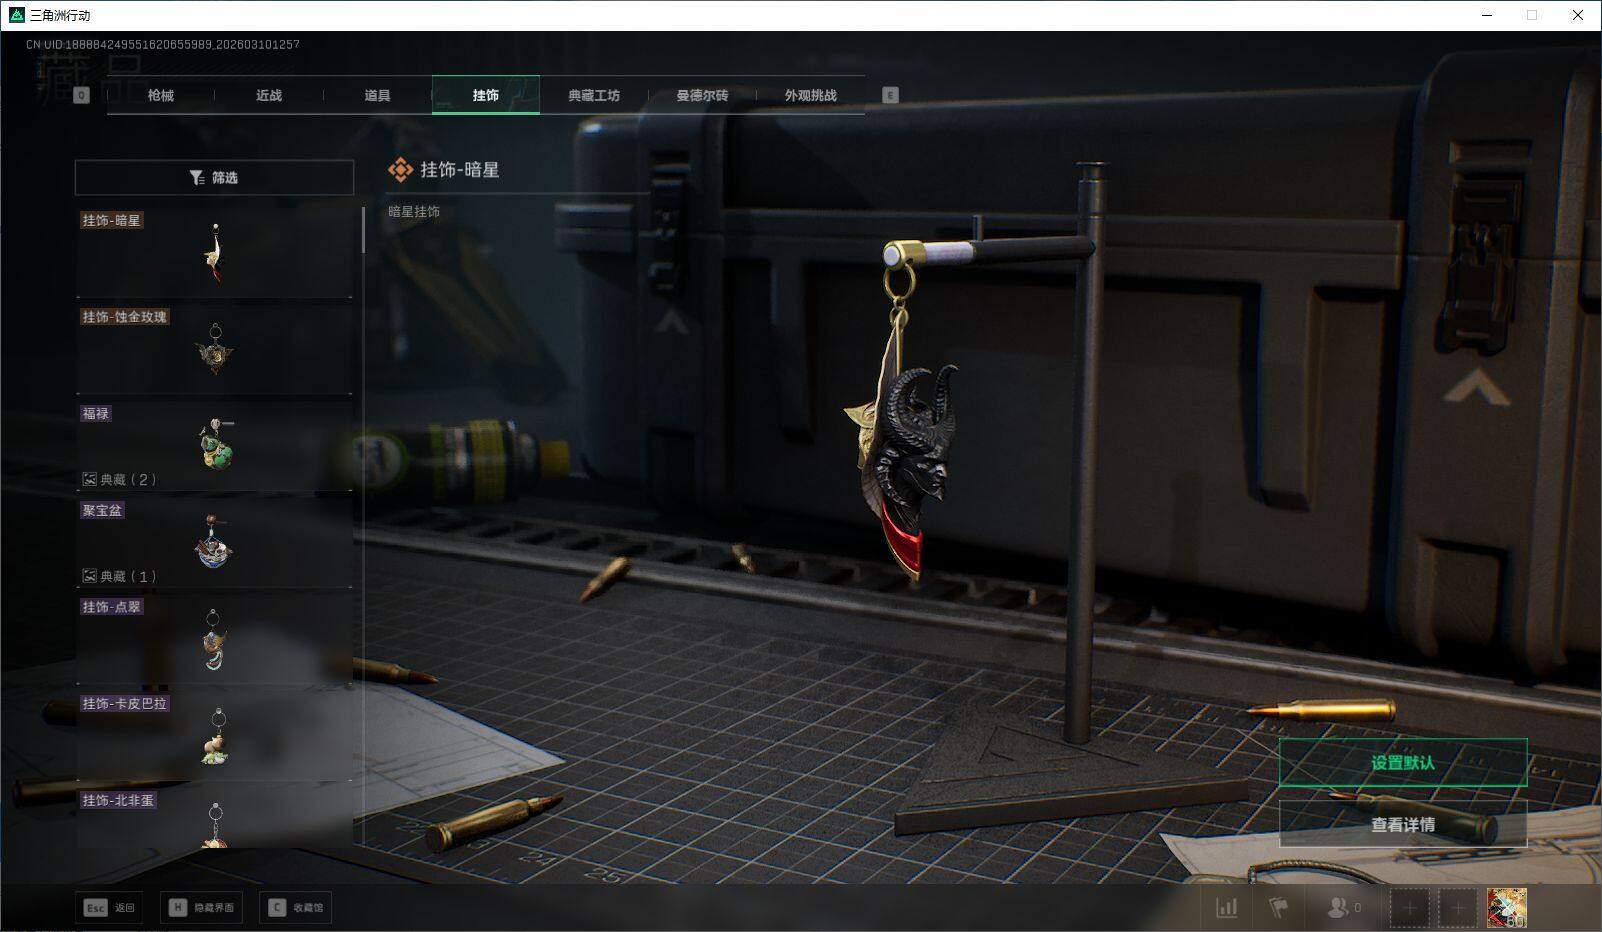Image resolution: width=1602 pixels, height=932 pixels.
Task: Select the 挂饰-点翠 charm
Action: point(215,639)
